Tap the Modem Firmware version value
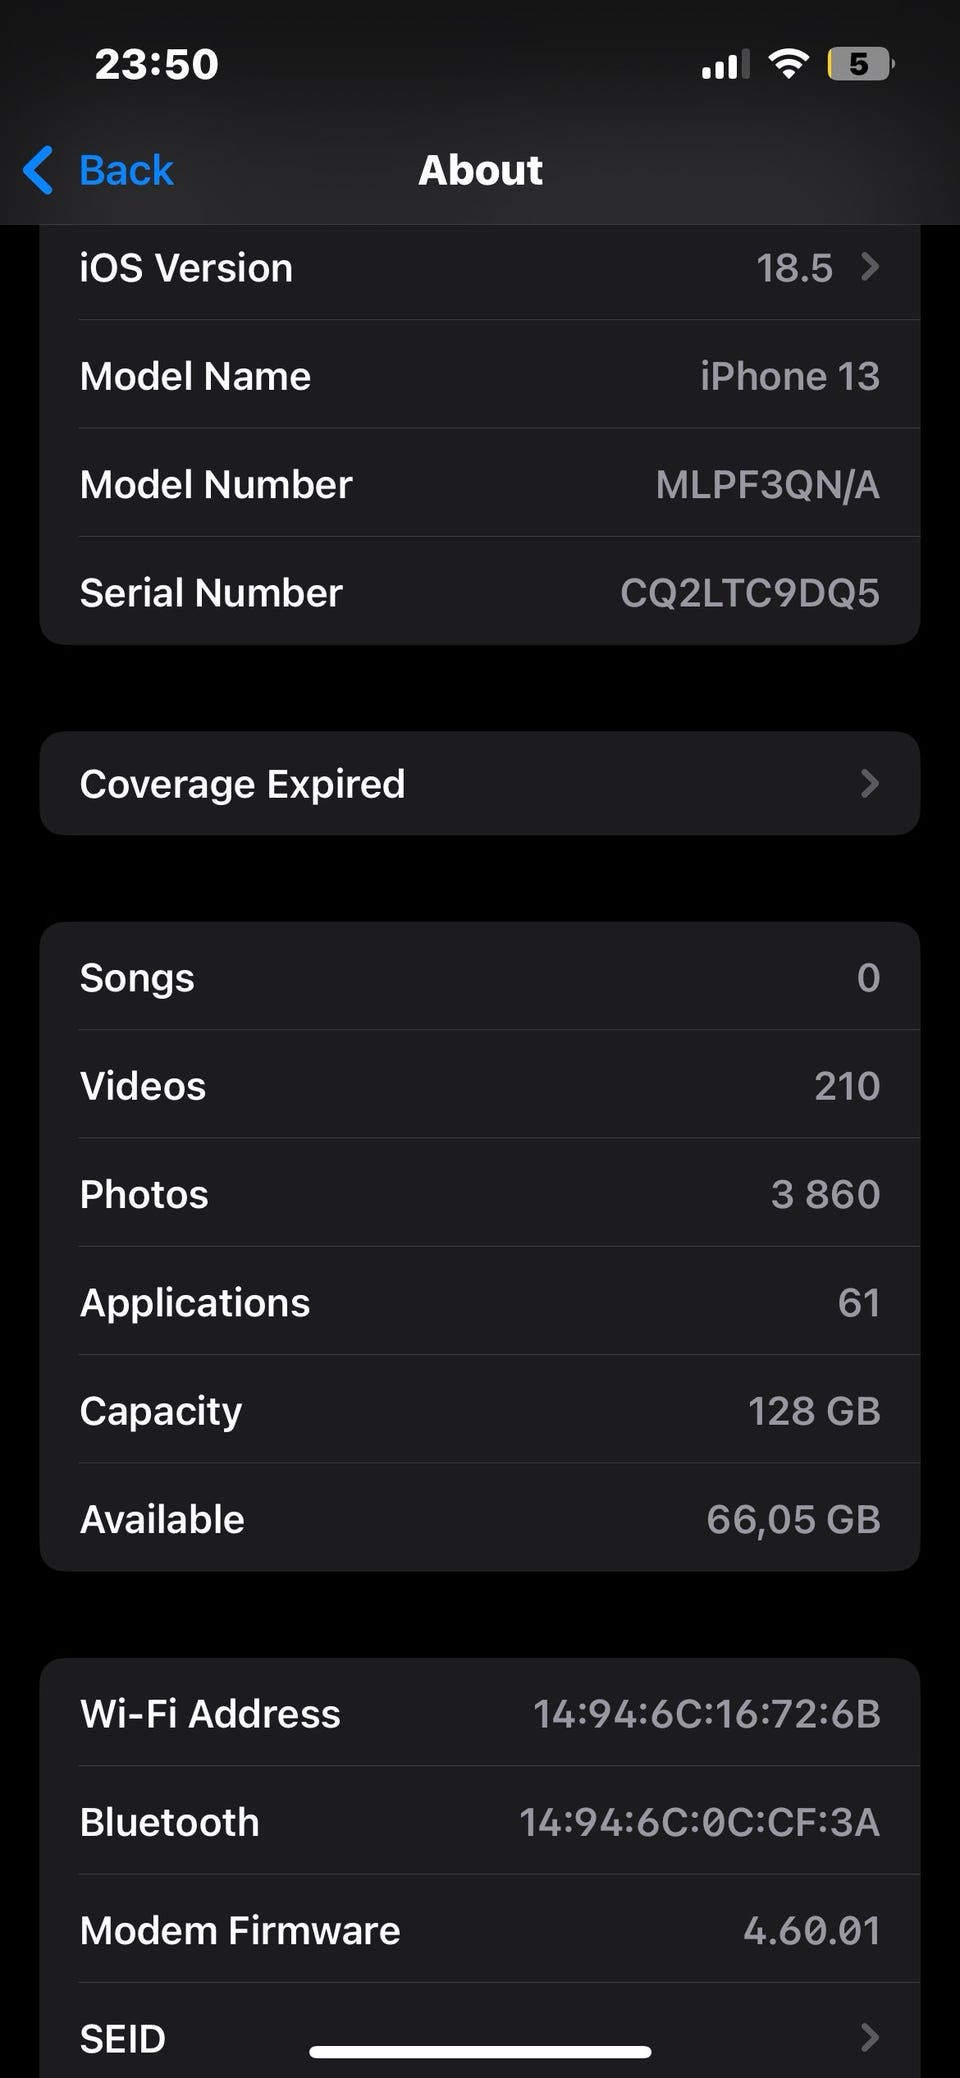The image size is (960, 2078). click(811, 1931)
